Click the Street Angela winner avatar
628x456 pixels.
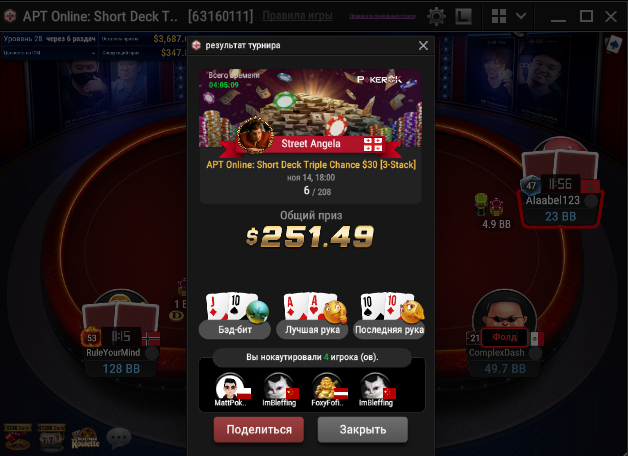pyautogui.click(x=255, y=135)
